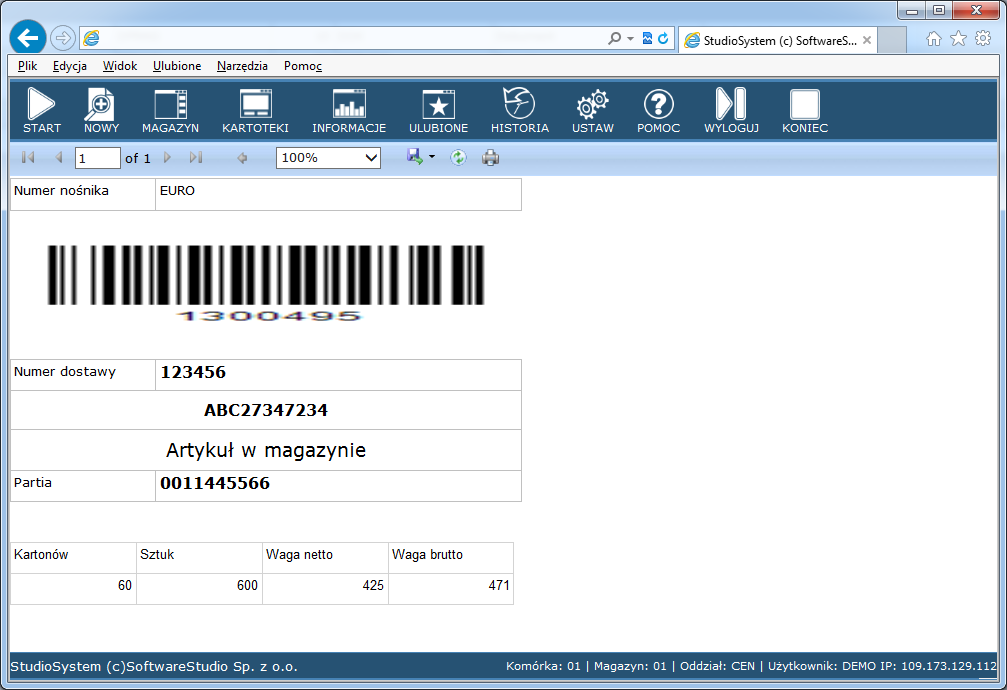Click the current page number field
This screenshot has width=1007, height=690.
pyautogui.click(x=98, y=158)
